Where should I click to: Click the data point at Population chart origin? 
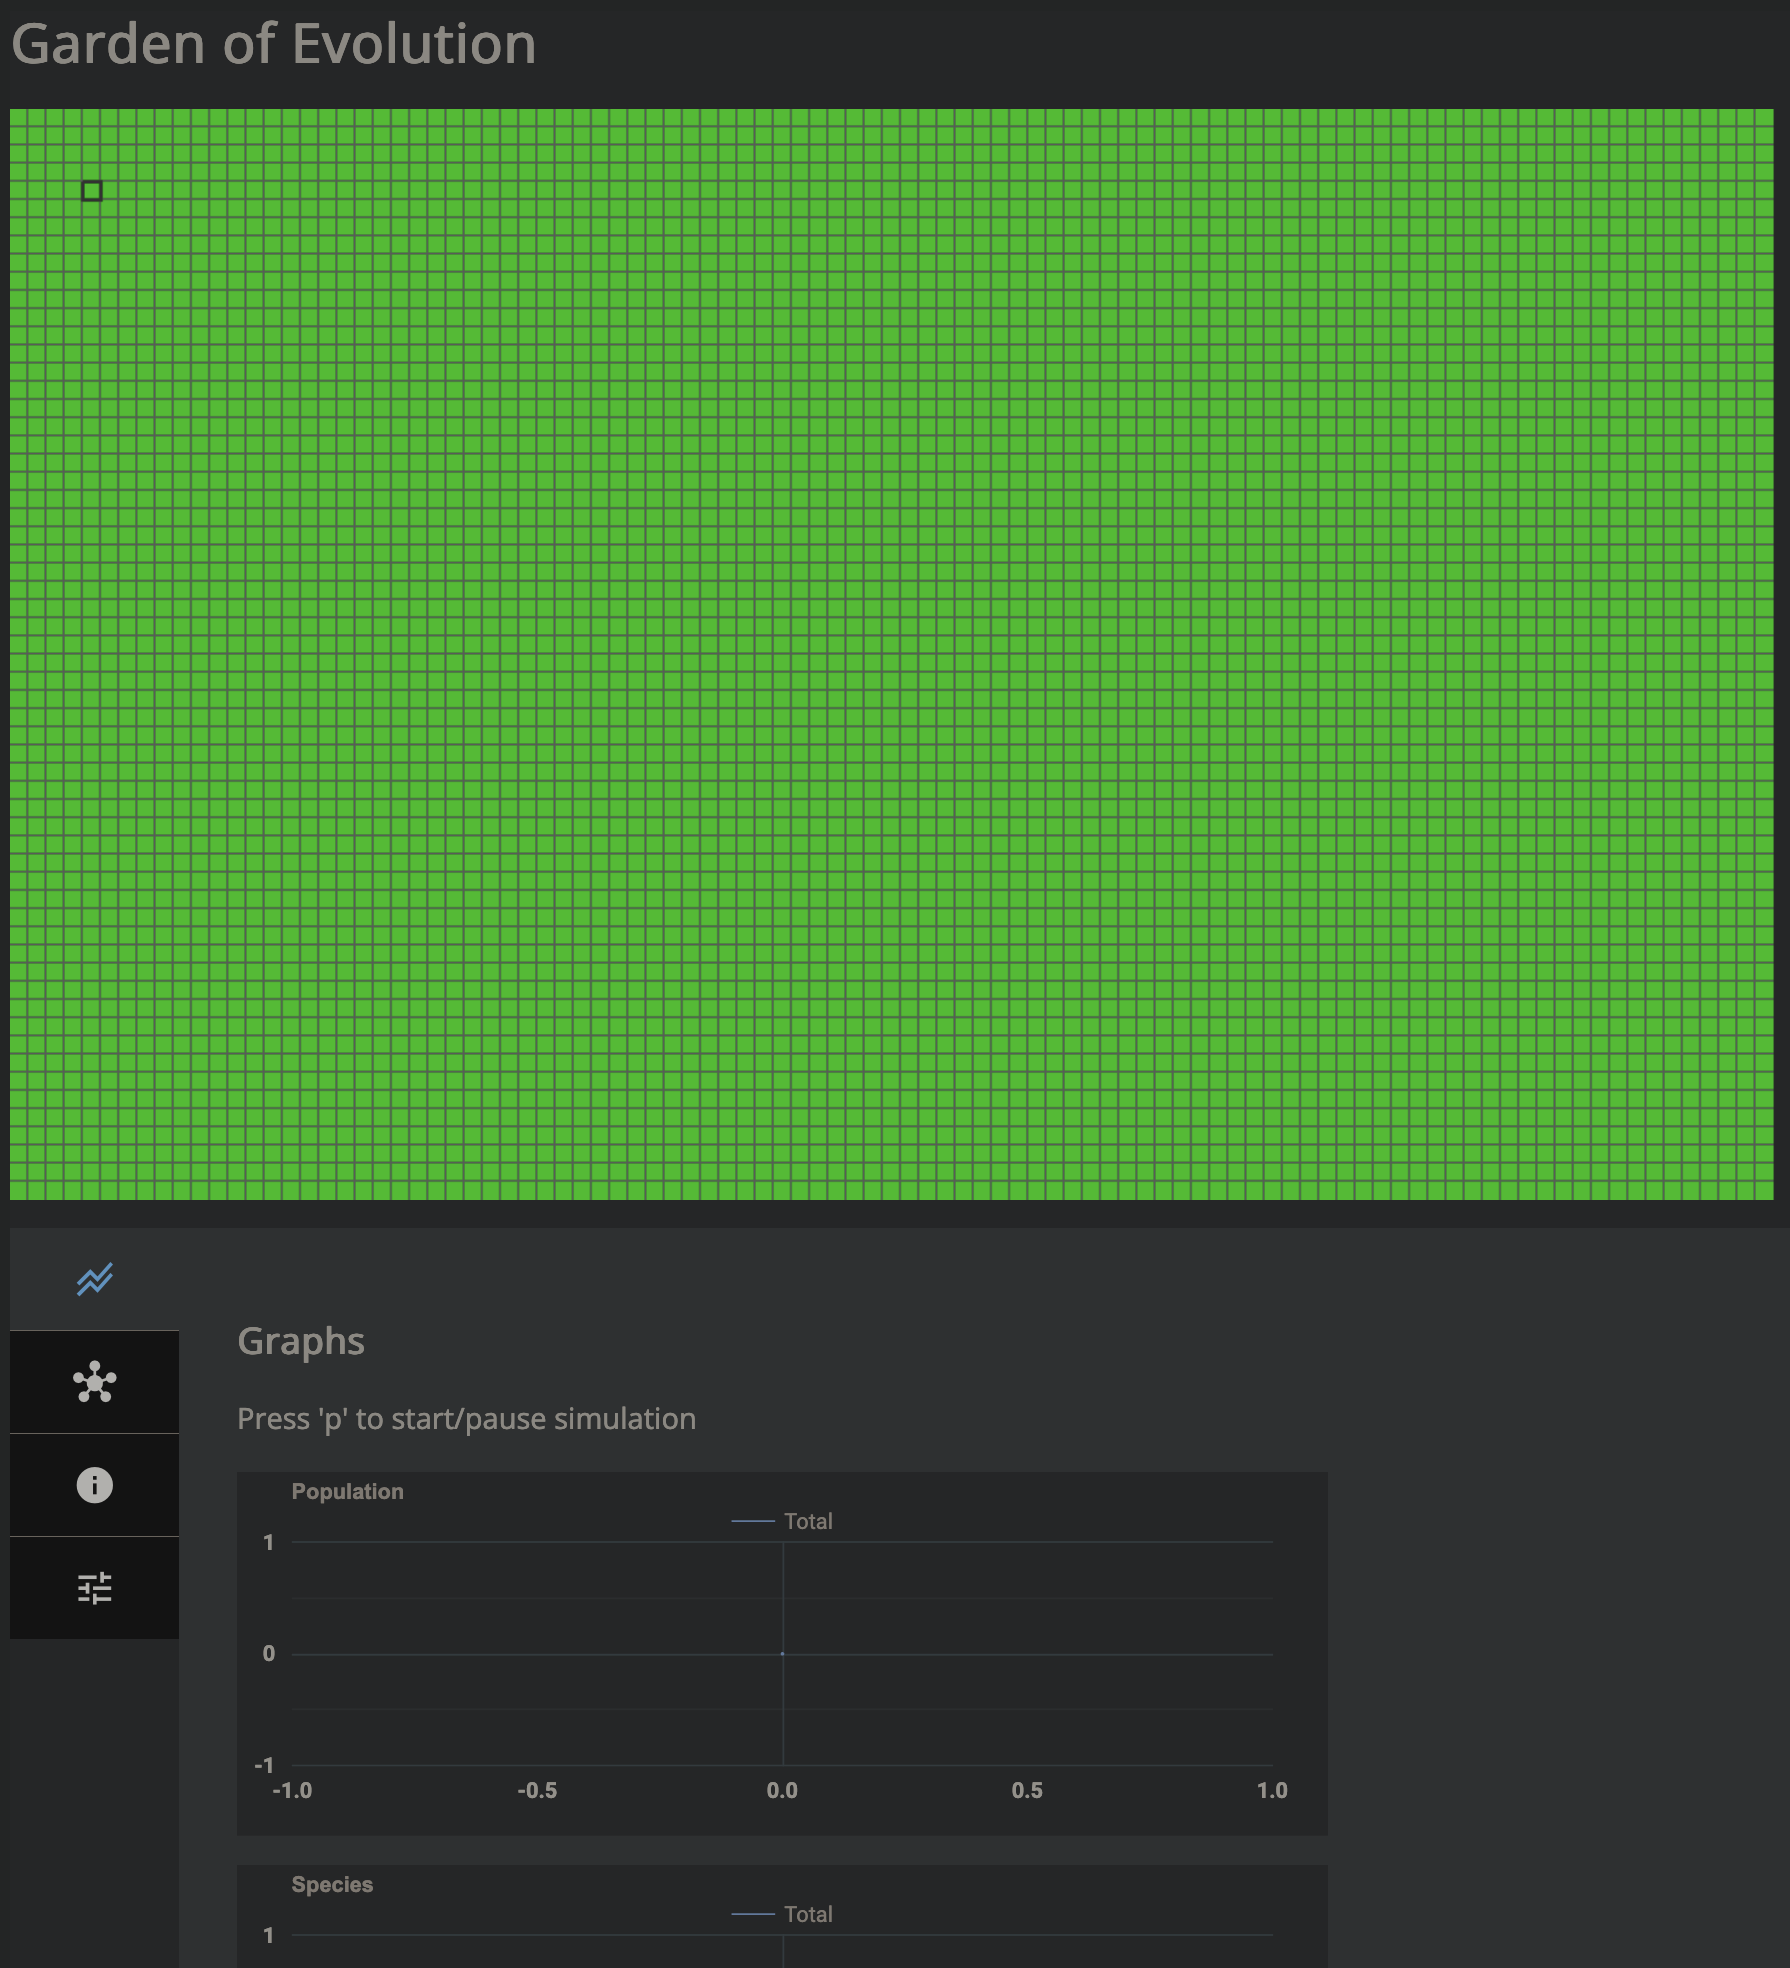(x=782, y=1654)
